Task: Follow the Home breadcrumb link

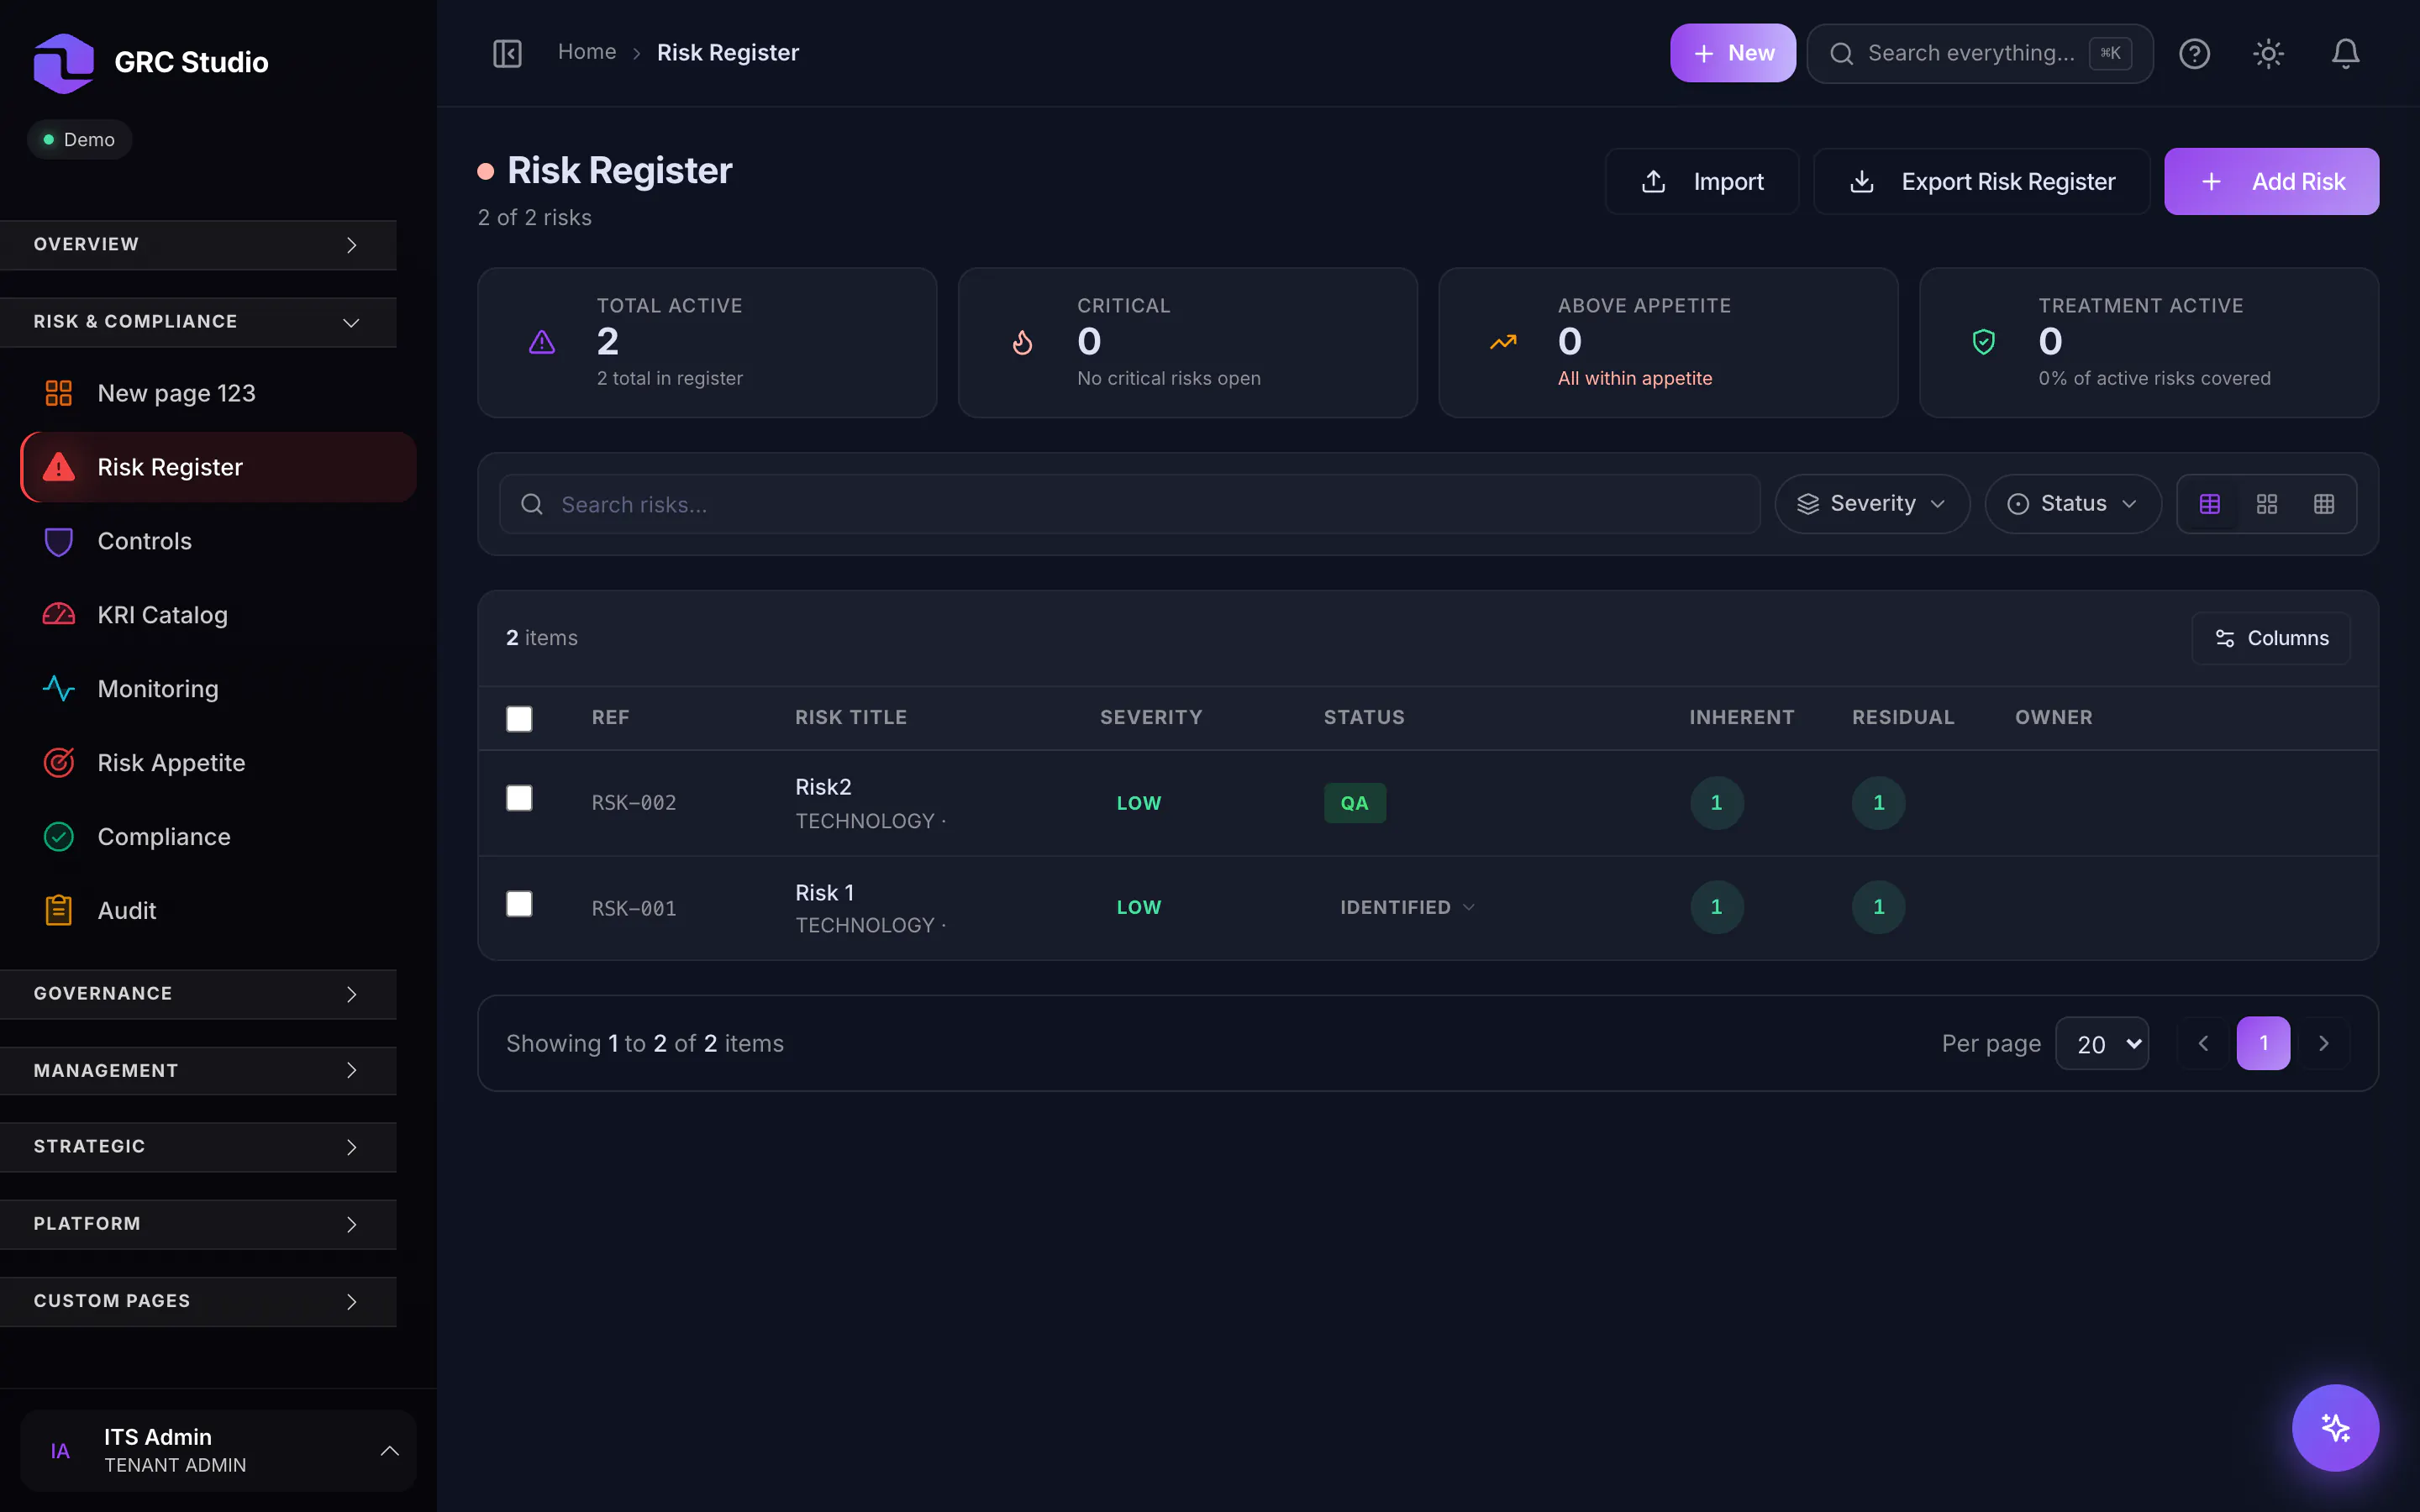Action: 587,52
